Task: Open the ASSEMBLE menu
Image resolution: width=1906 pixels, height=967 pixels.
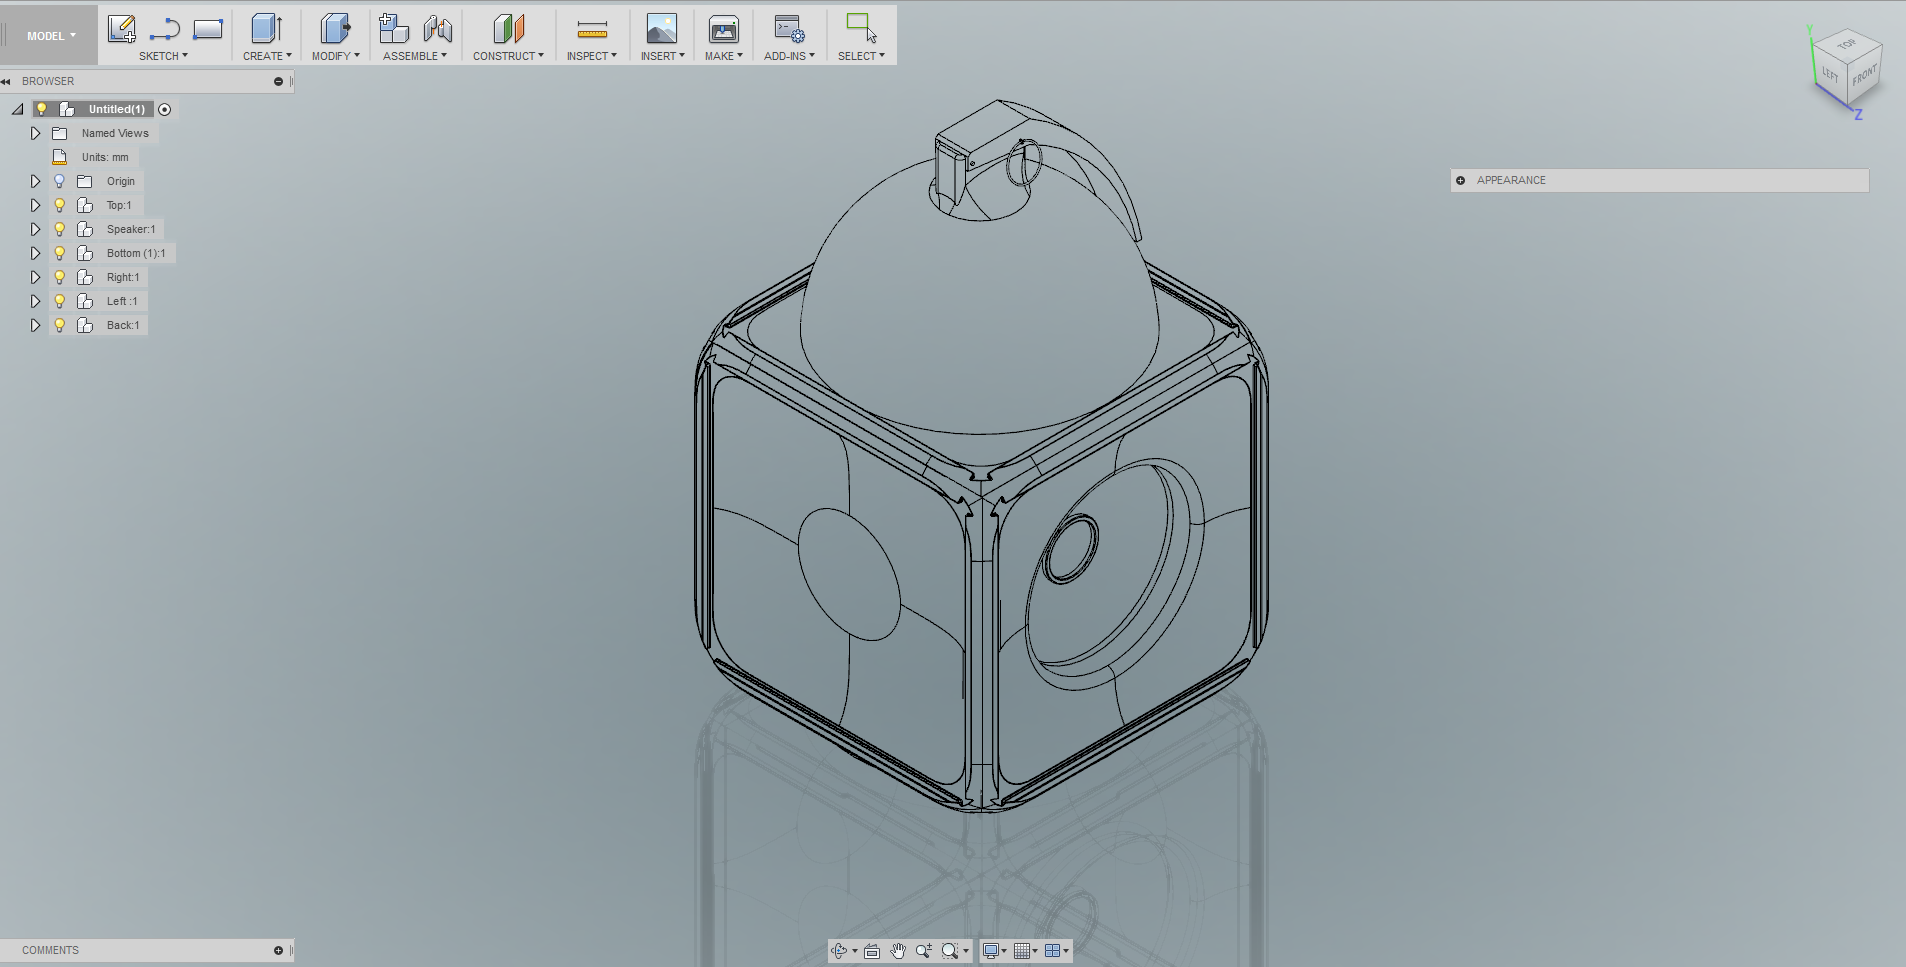Action: click(415, 56)
